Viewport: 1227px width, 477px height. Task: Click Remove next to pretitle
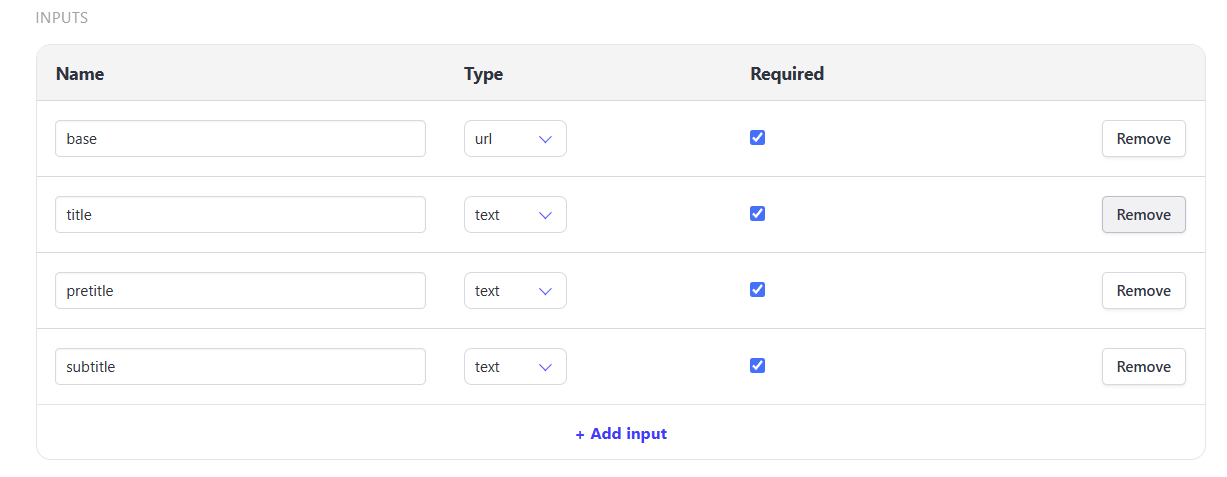tap(1143, 291)
